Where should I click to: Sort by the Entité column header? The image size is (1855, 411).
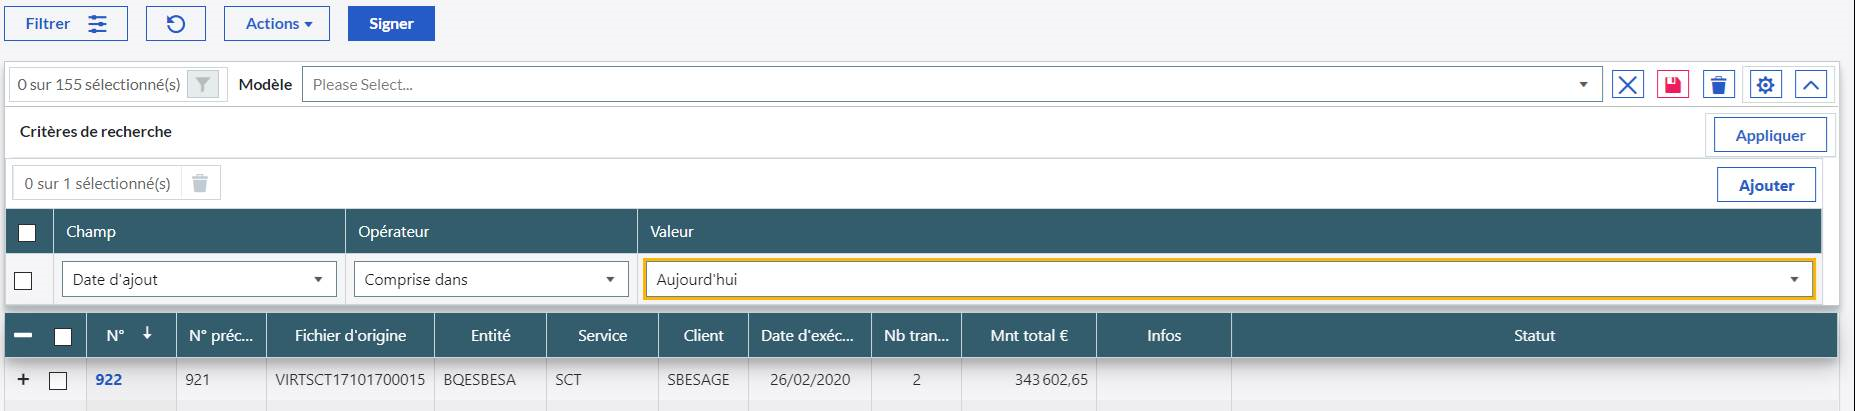click(490, 336)
